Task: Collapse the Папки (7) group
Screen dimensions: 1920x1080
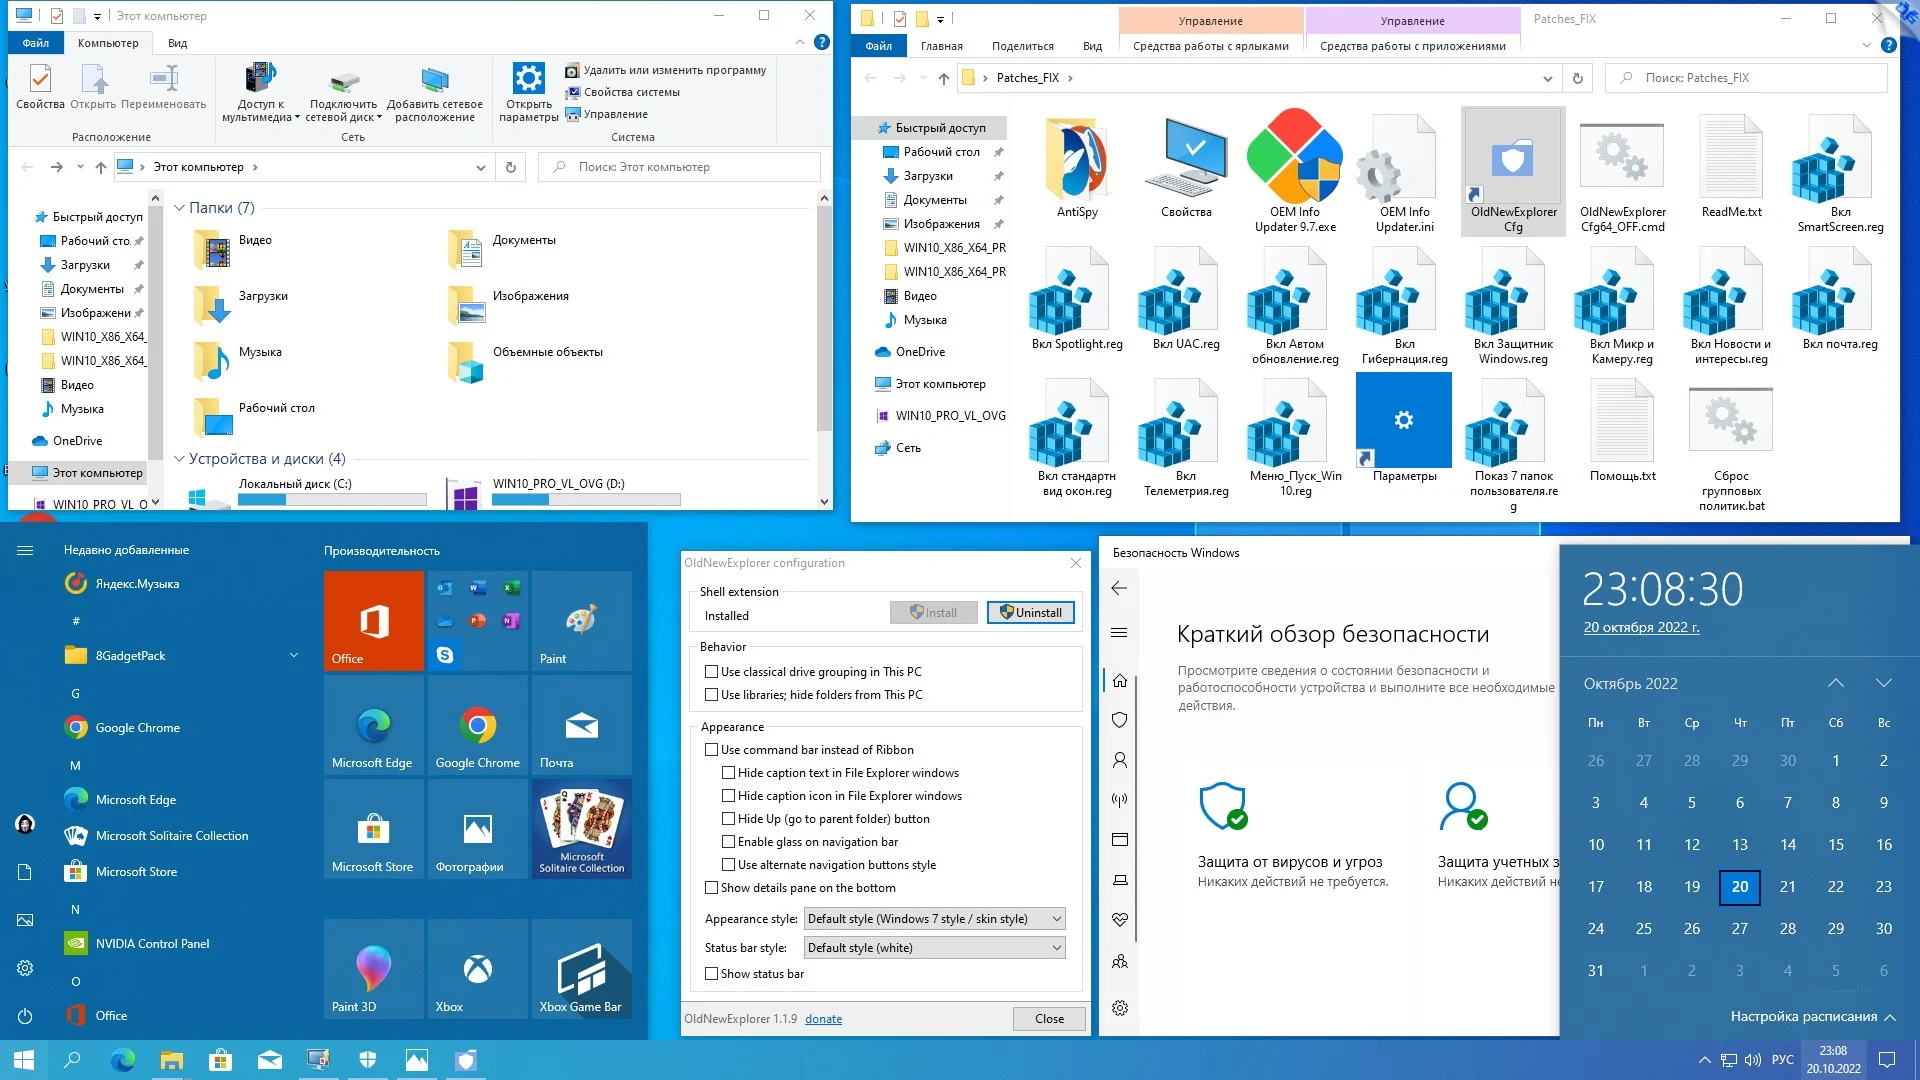Action: 180,208
